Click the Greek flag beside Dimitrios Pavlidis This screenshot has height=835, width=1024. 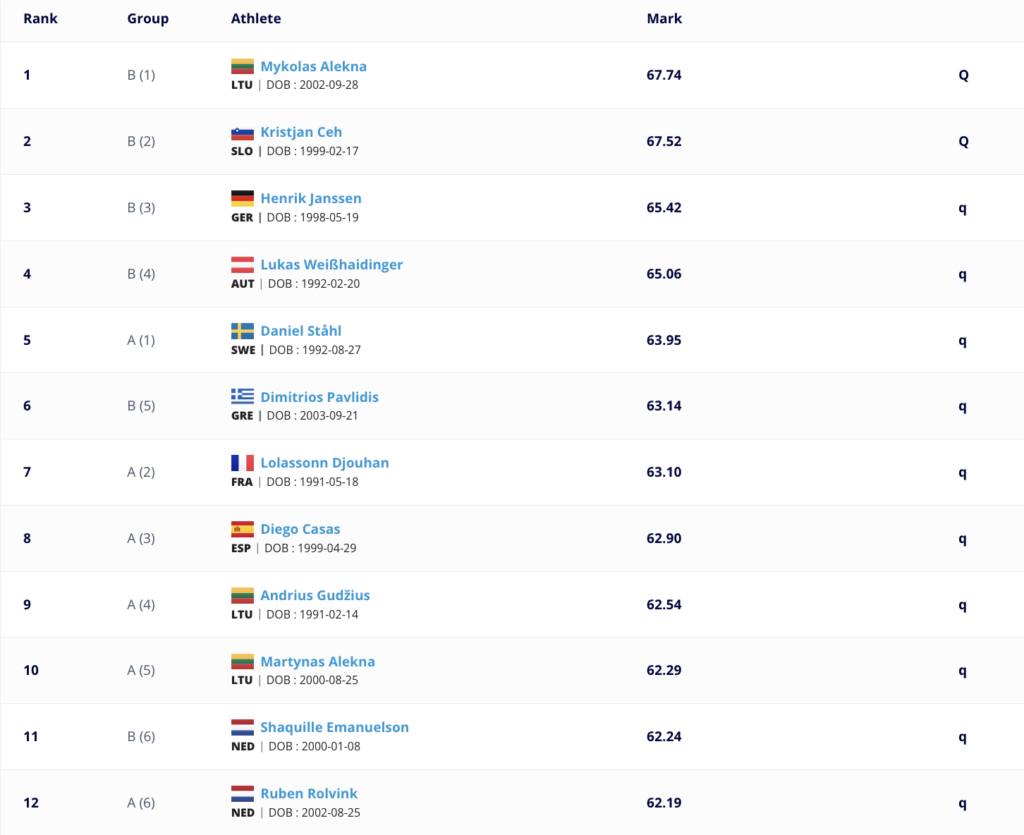242,397
